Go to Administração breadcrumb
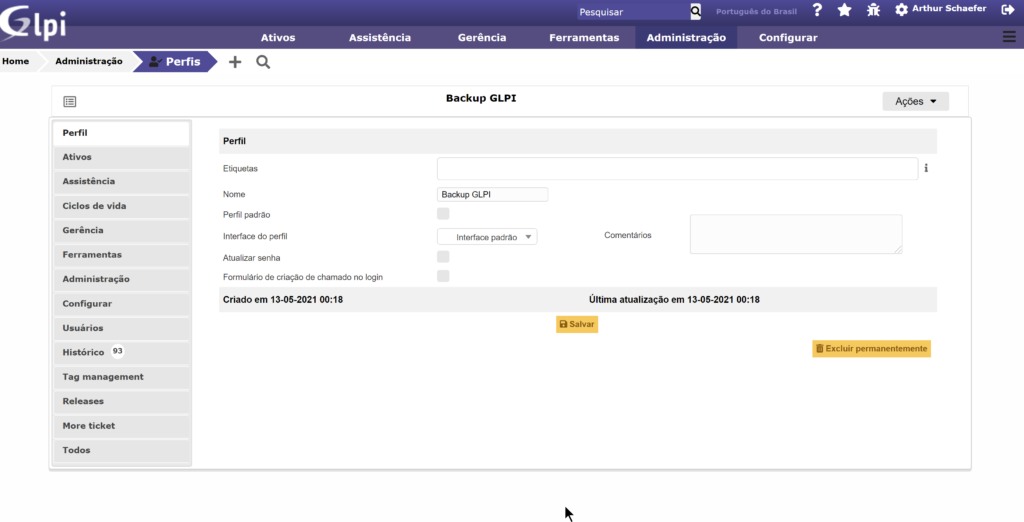The image size is (1024, 522). click(89, 61)
